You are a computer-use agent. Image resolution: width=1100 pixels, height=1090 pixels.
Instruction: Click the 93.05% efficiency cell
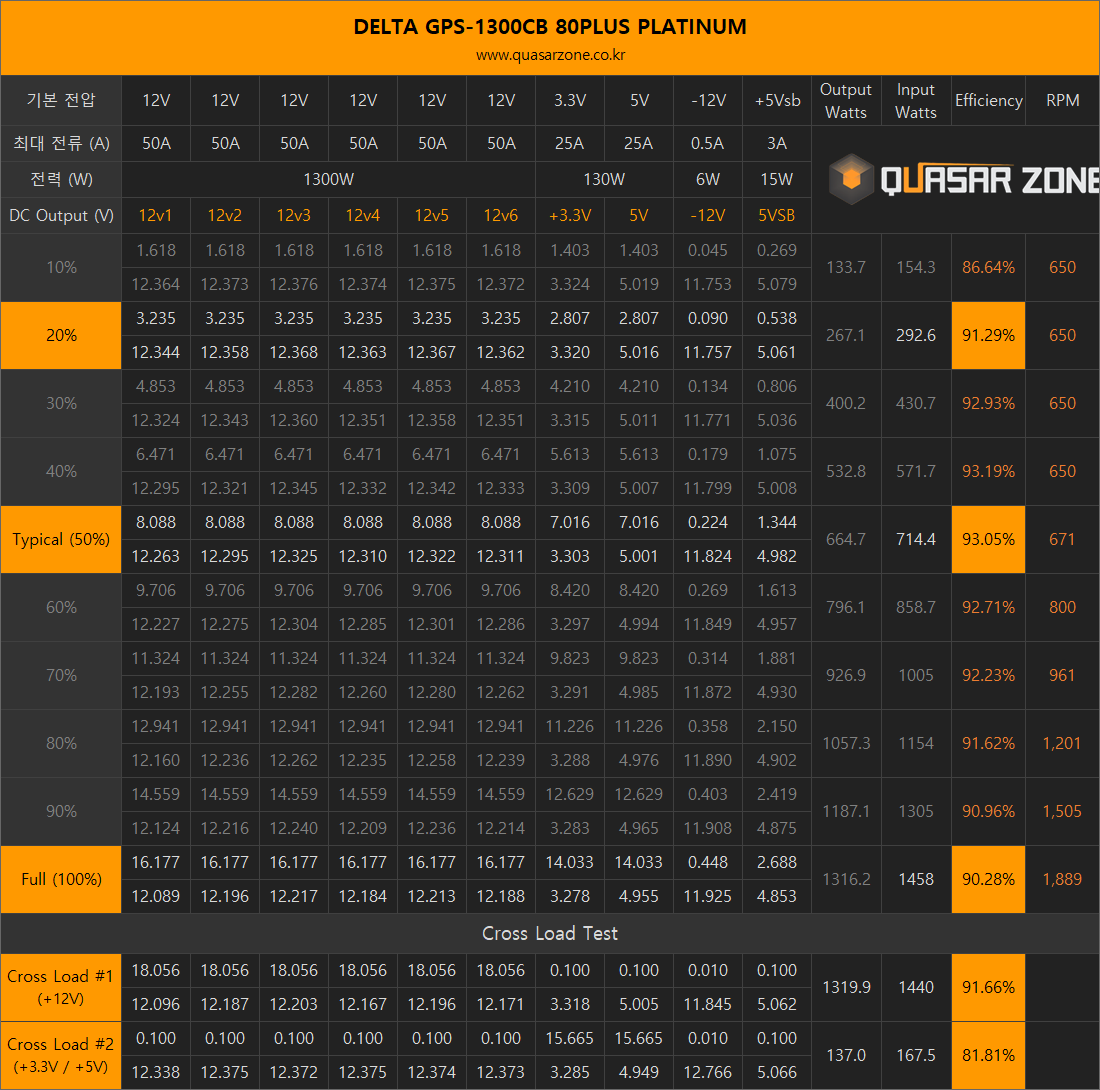coord(988,539)
